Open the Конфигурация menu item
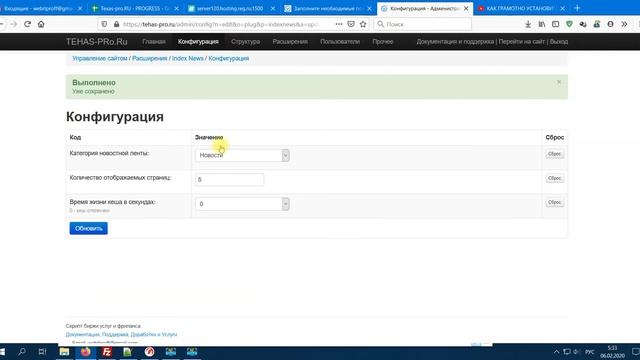 click(198, 42)
